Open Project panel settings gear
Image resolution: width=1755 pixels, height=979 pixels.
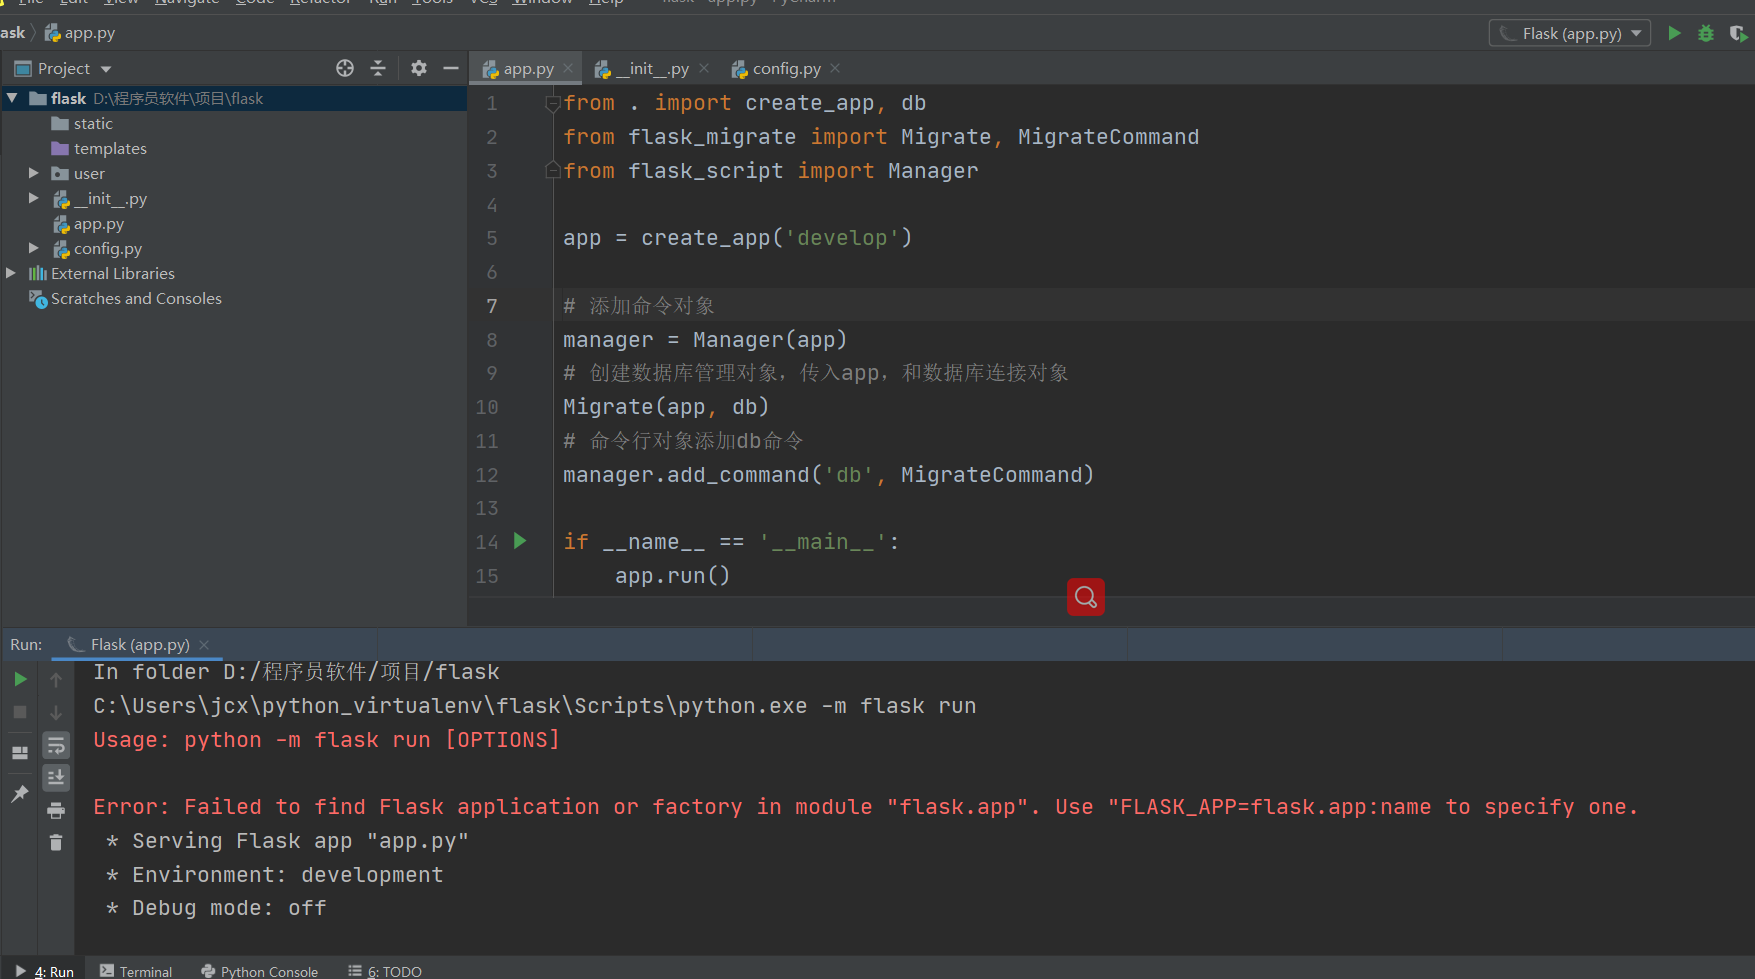(419, 68)
